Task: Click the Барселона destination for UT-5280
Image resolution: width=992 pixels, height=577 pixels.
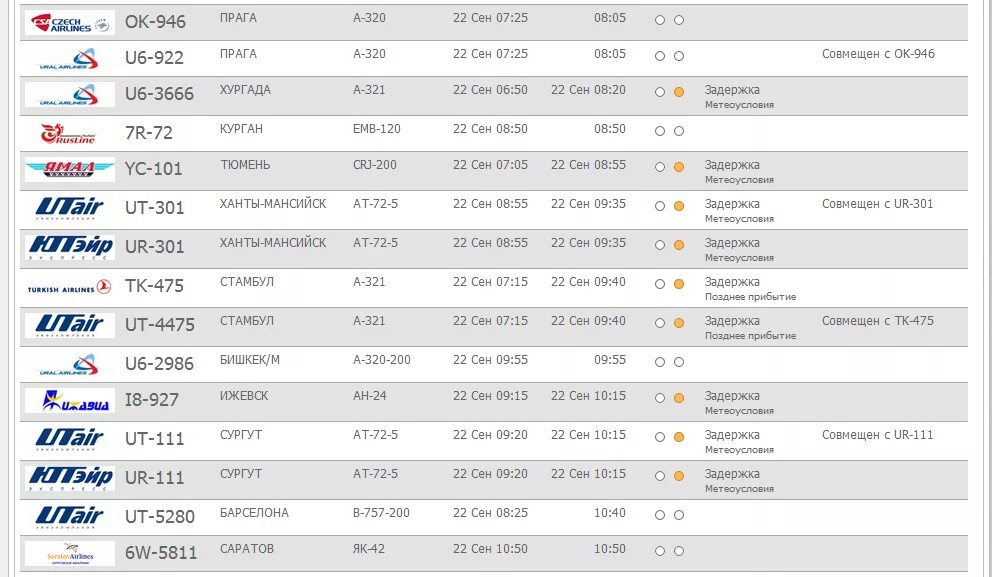Action: click(254, 513)
